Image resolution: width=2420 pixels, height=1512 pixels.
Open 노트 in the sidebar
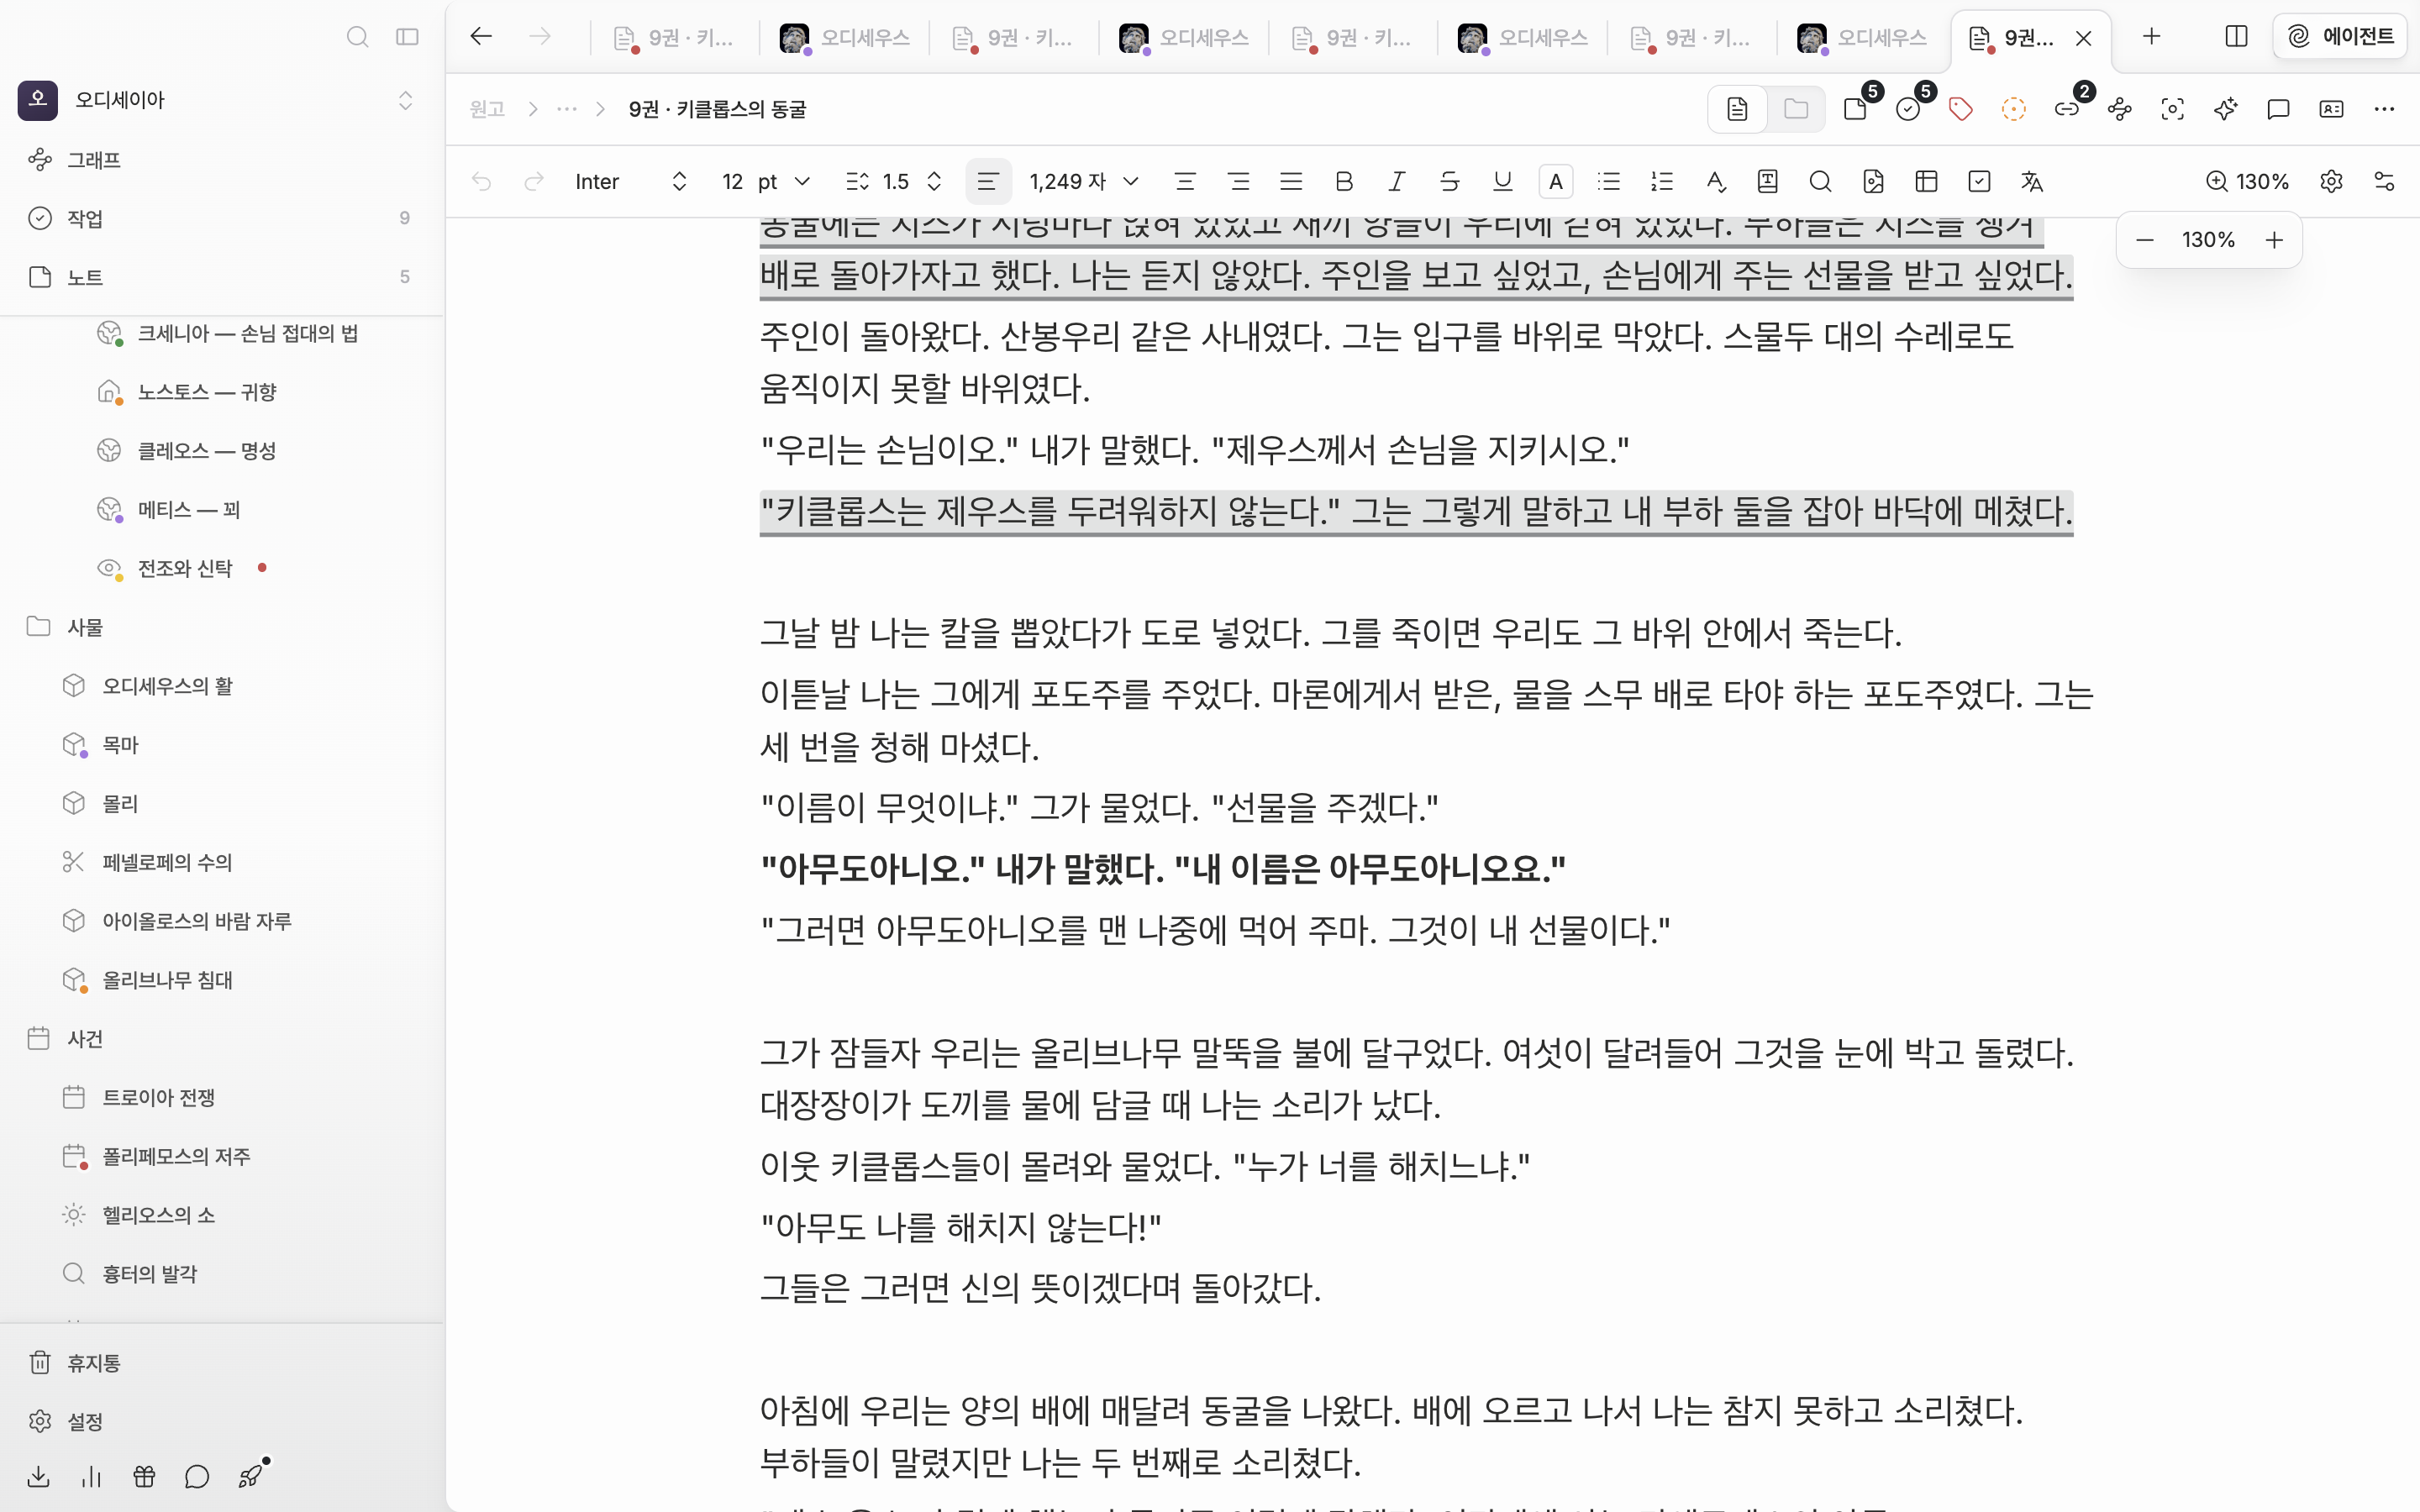(x=221, y=277)
